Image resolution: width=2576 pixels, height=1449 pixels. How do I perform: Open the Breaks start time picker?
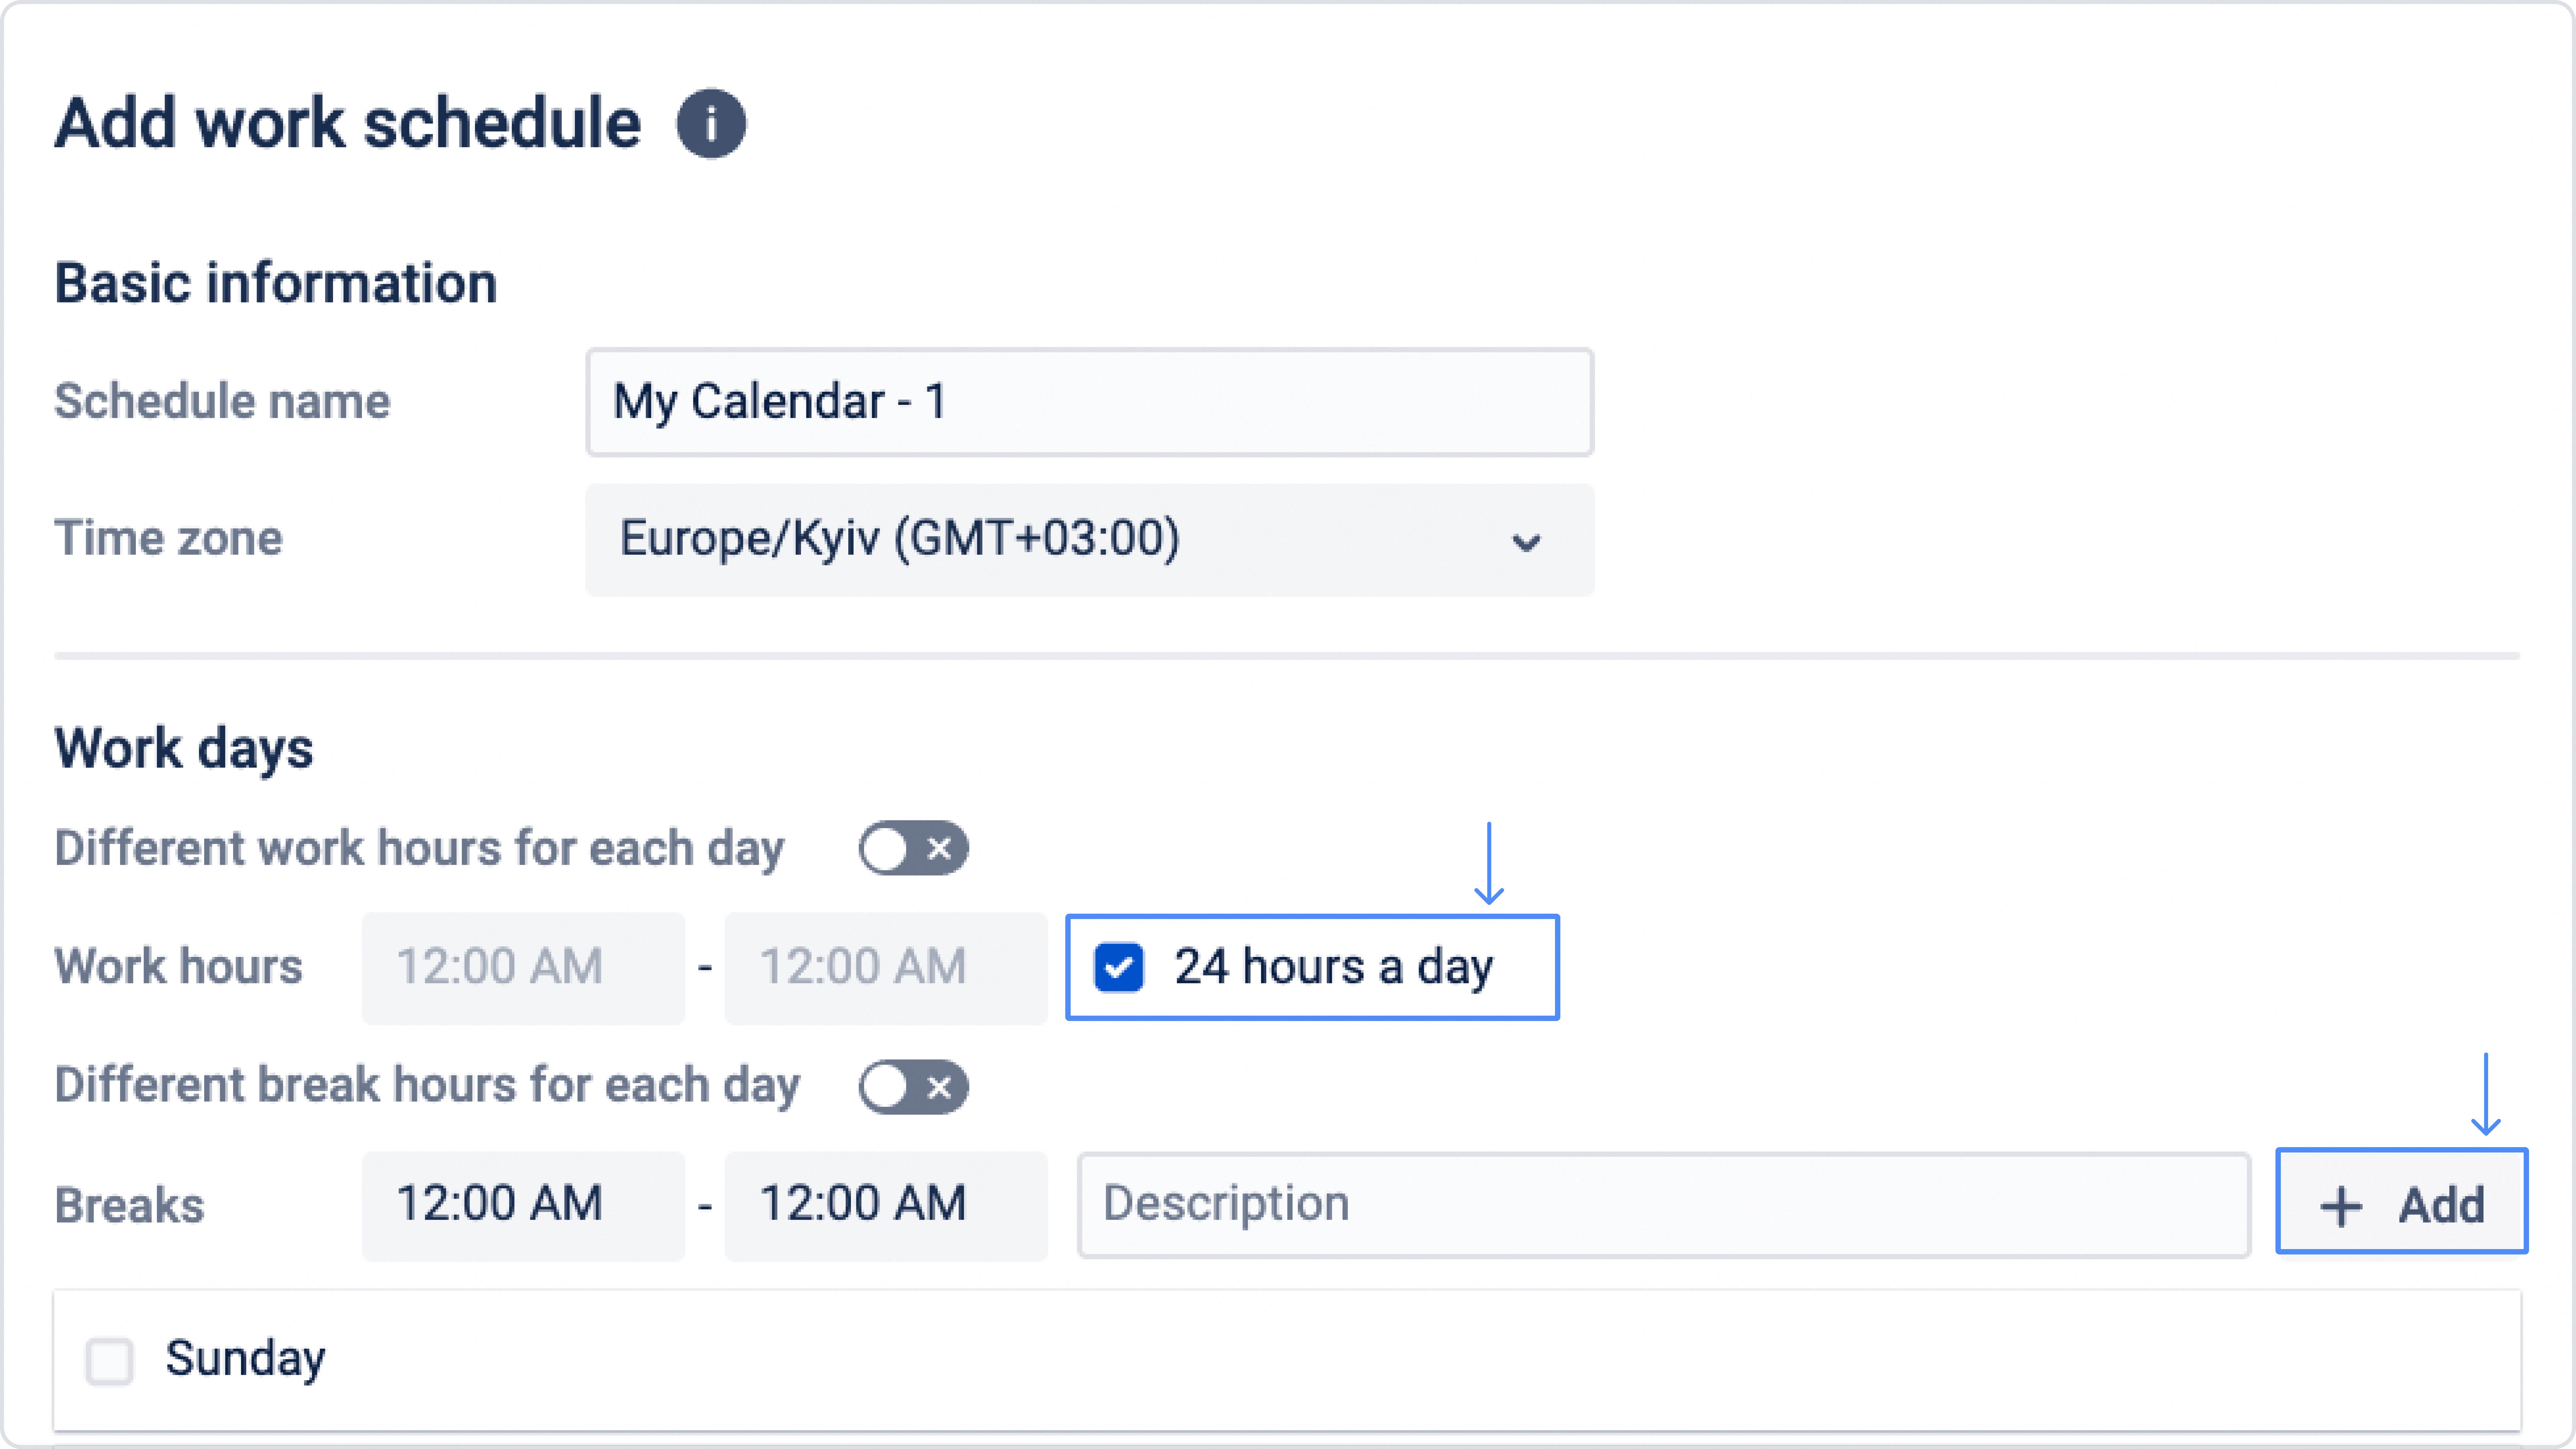522,1204
